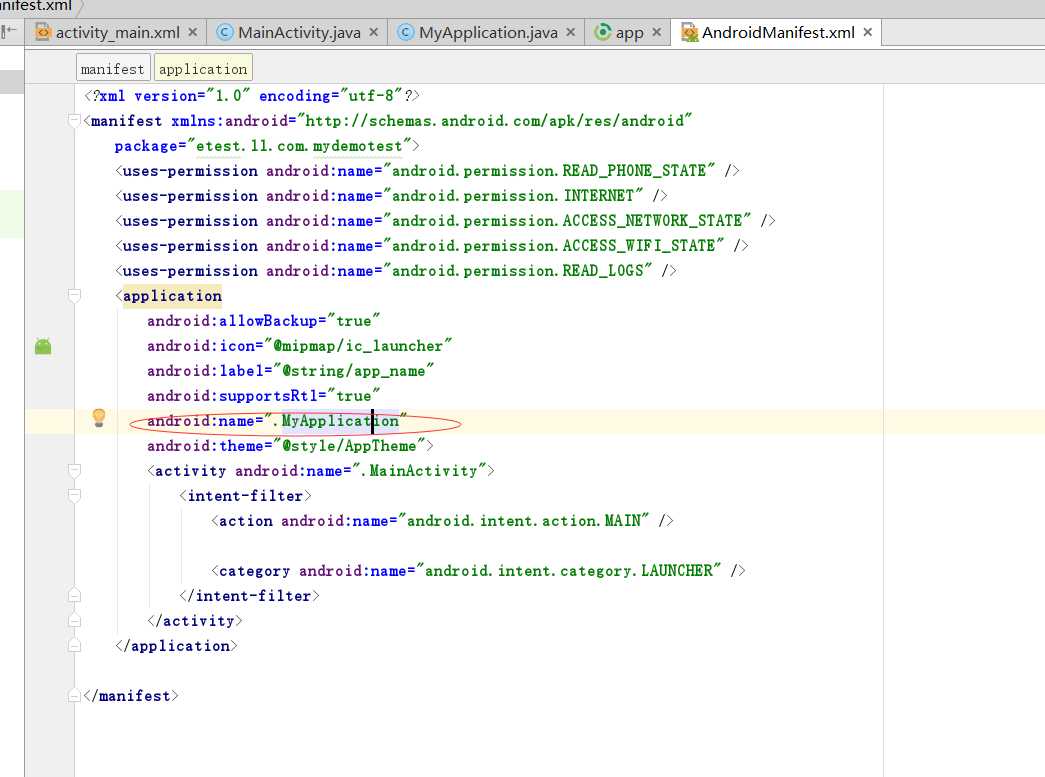Fold at the closing intent-filter marker
Image resolution: width=1045 pixels, height=777 pixels.
point(75,595)
